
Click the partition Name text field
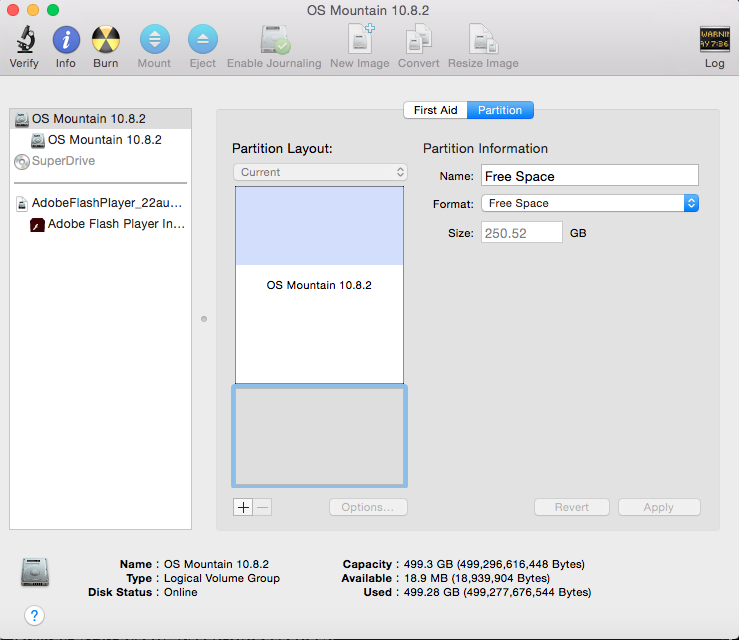point(590,176)
